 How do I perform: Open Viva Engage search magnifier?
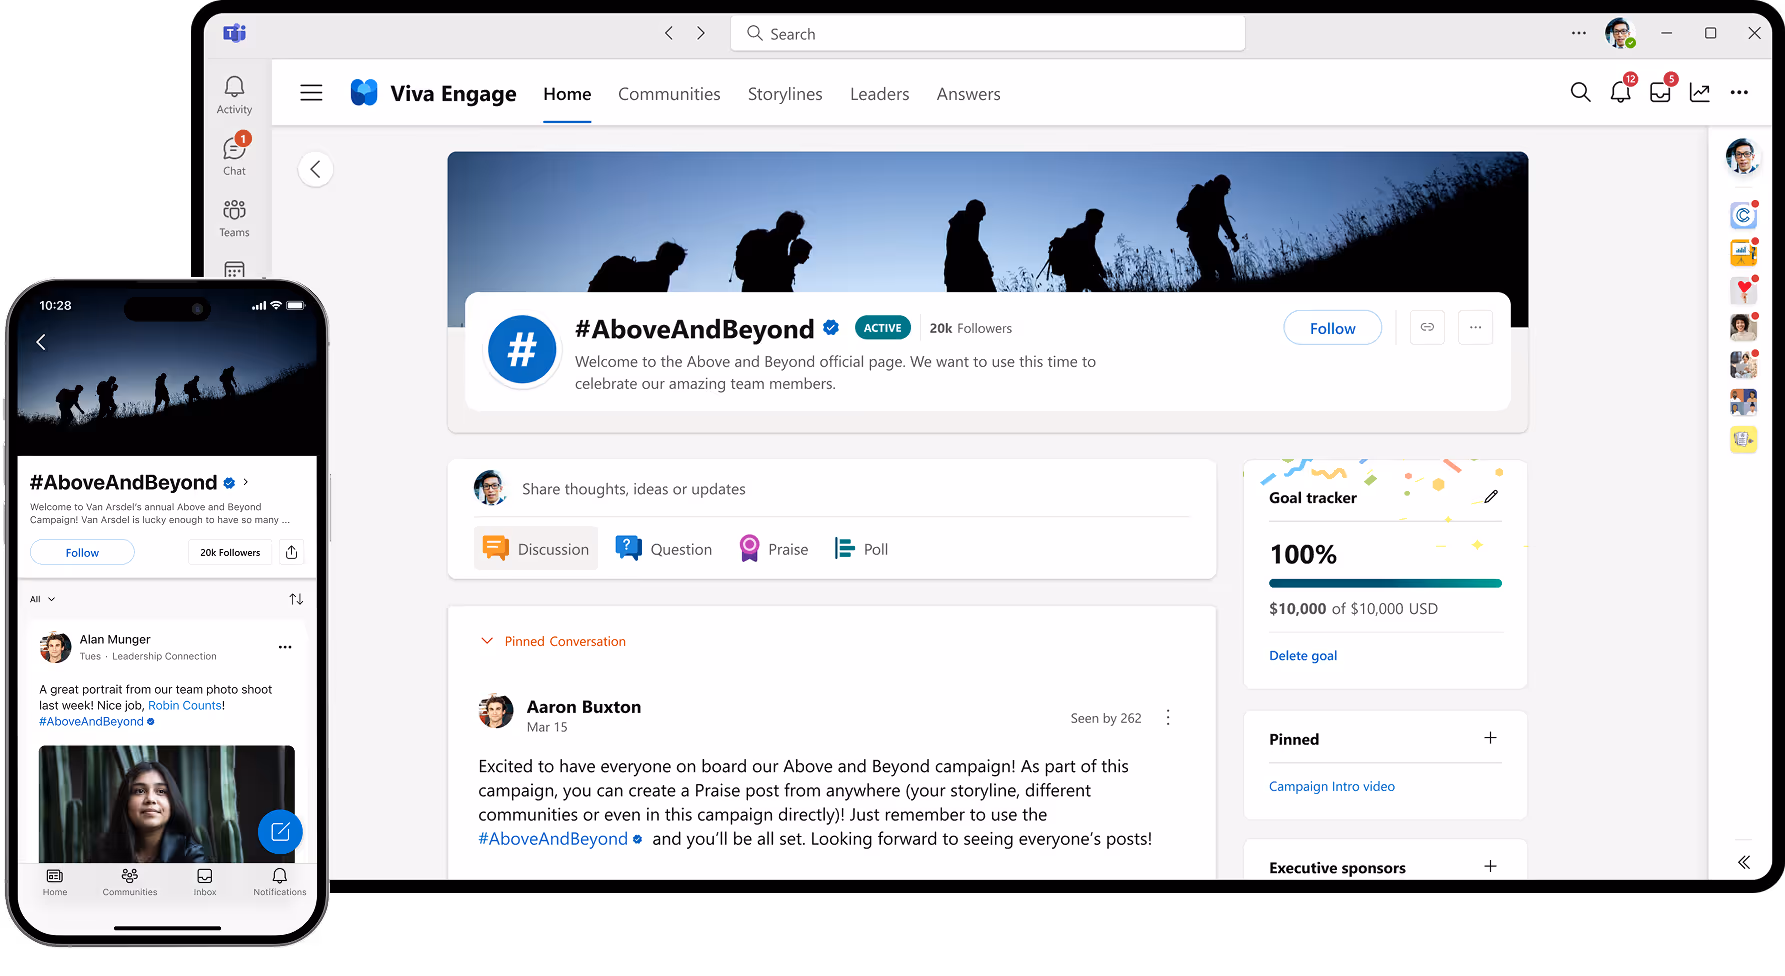(1580, 92)
